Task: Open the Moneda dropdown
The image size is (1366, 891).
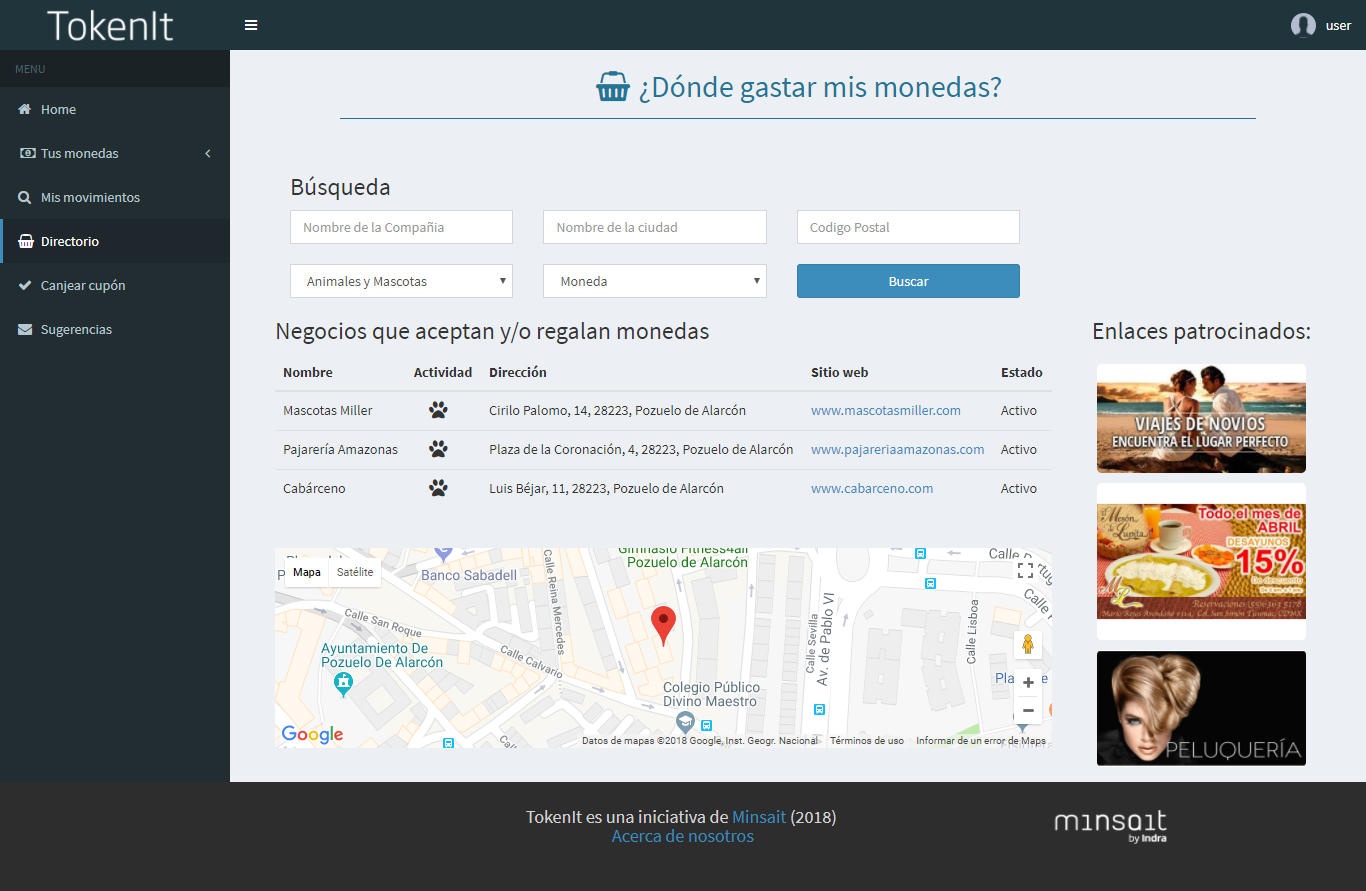Action: pos(654,281)
